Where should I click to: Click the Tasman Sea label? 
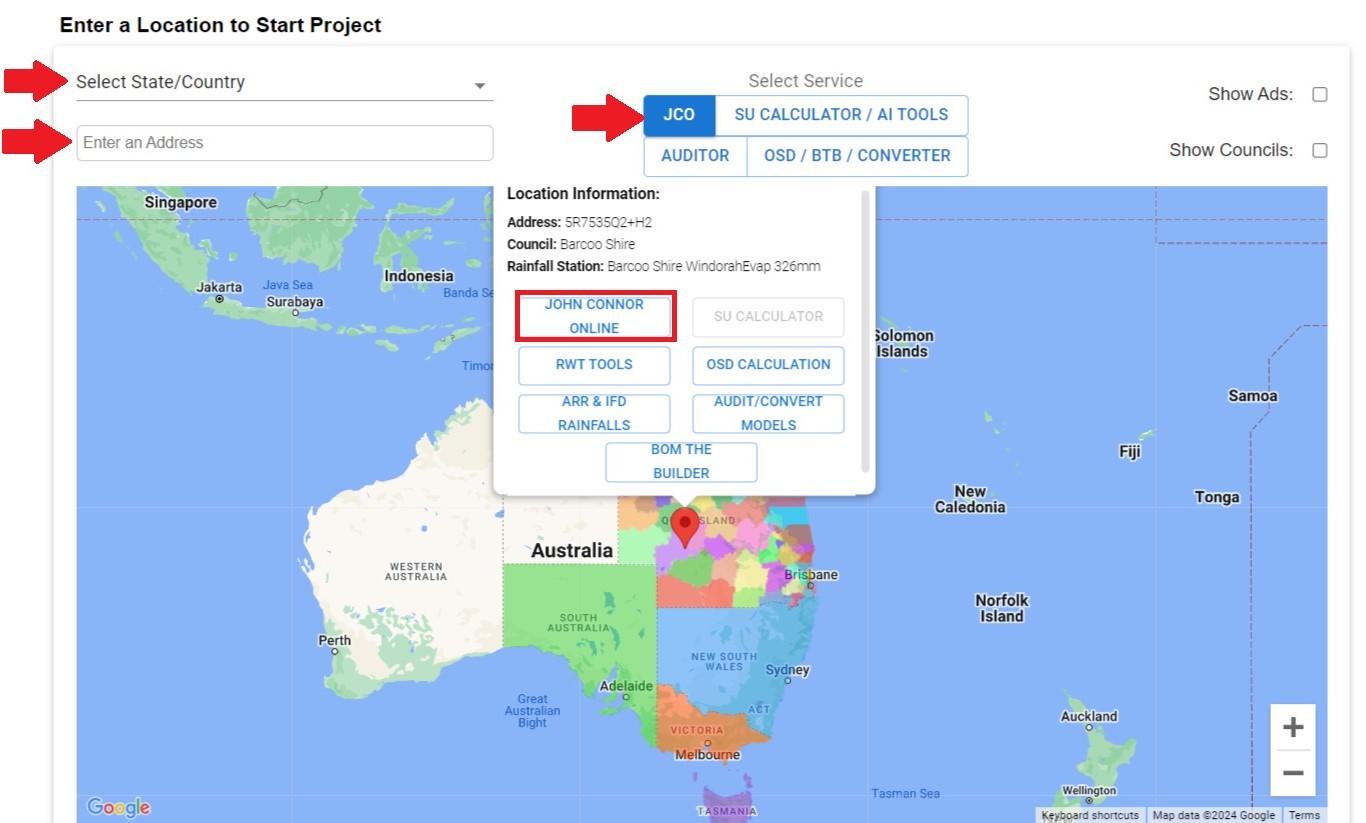pos(906,794)
